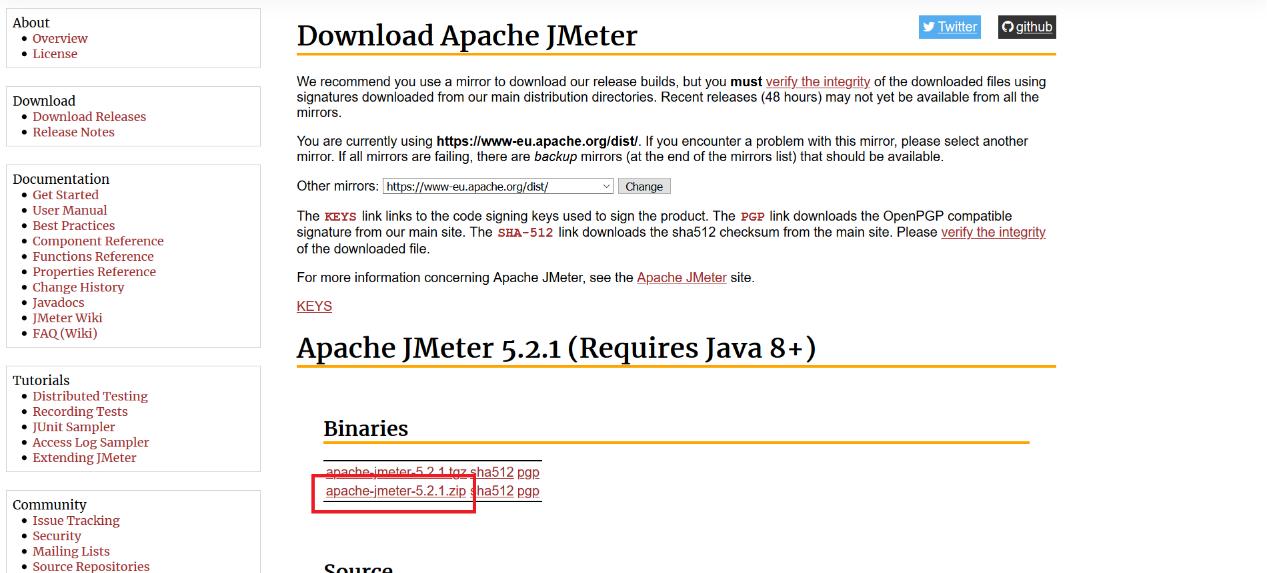Open Change History link
1267x573 pixels.
pyautogui.click(x=78, y=287)
